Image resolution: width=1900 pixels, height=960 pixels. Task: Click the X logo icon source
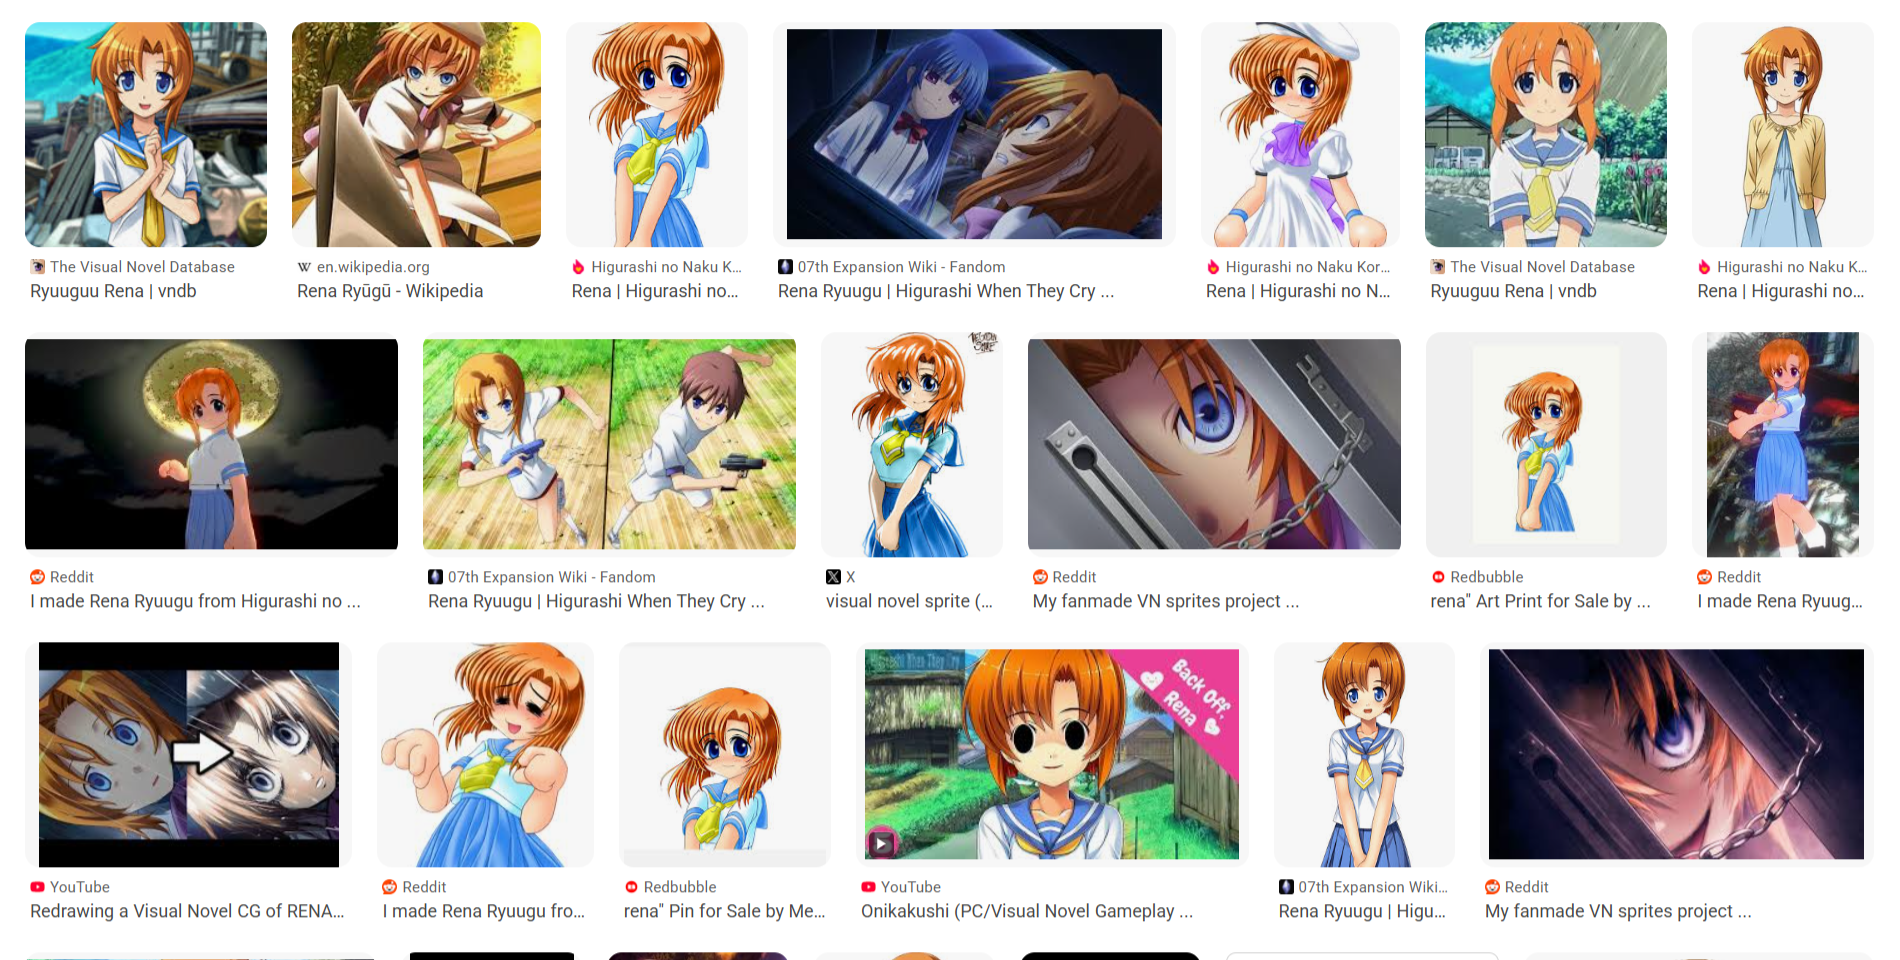833,577
